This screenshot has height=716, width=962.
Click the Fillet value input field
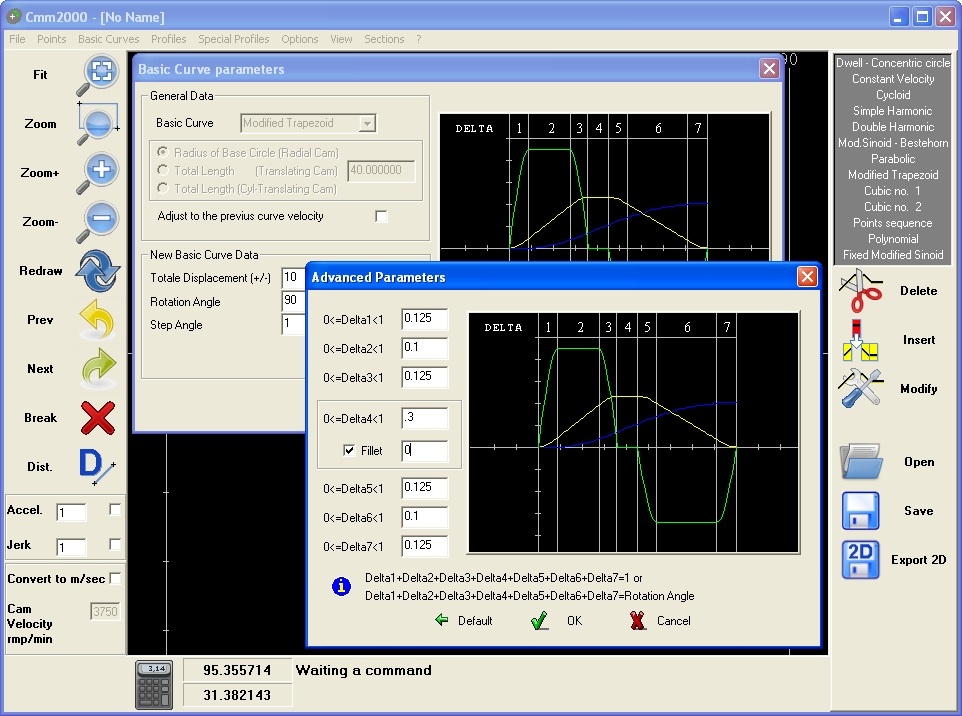click(425, 451)
